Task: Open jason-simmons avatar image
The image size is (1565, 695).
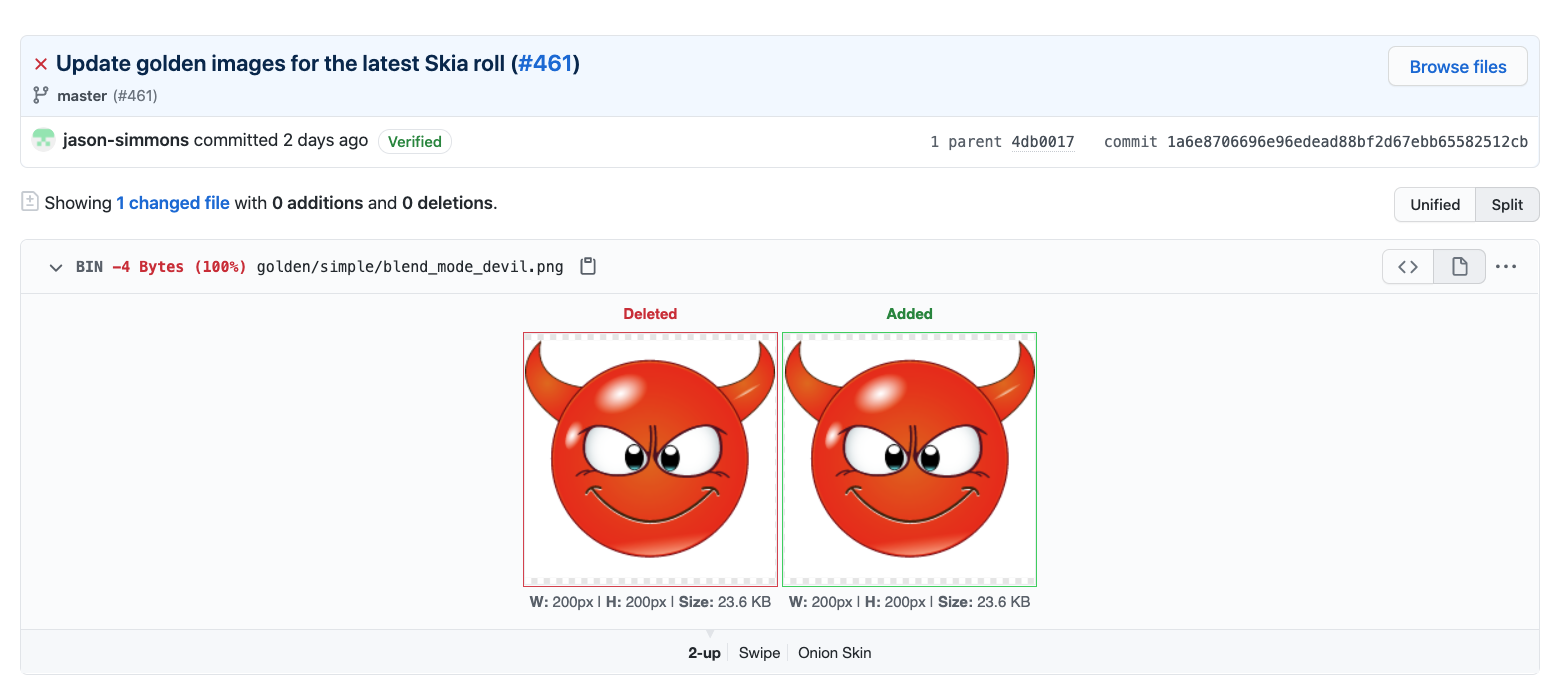Action: (x=43, y=140)
